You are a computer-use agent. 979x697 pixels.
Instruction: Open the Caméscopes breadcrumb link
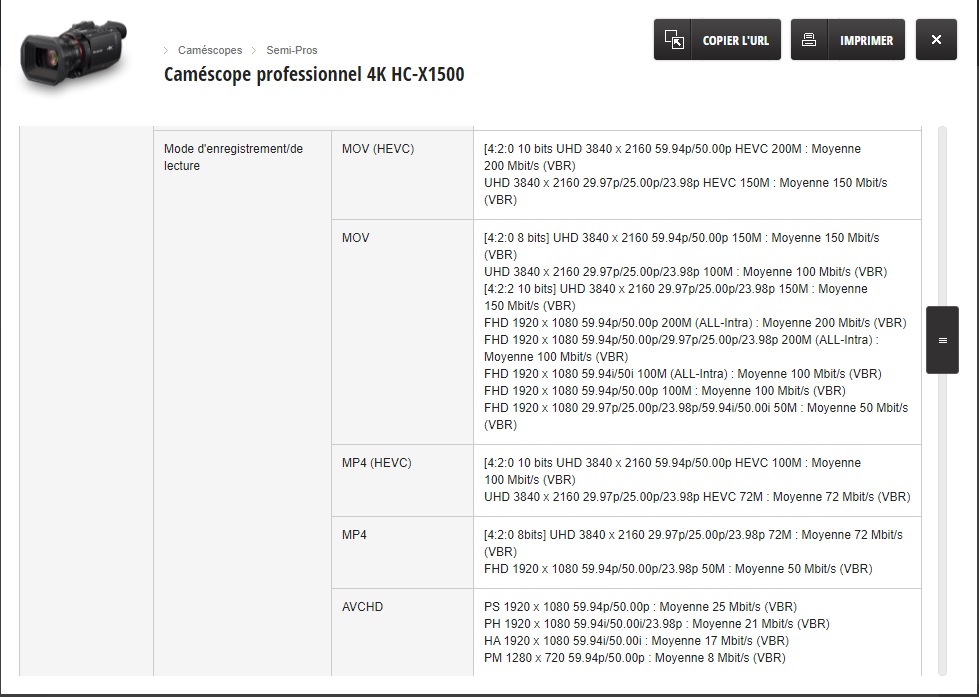(x=210, y=50)
